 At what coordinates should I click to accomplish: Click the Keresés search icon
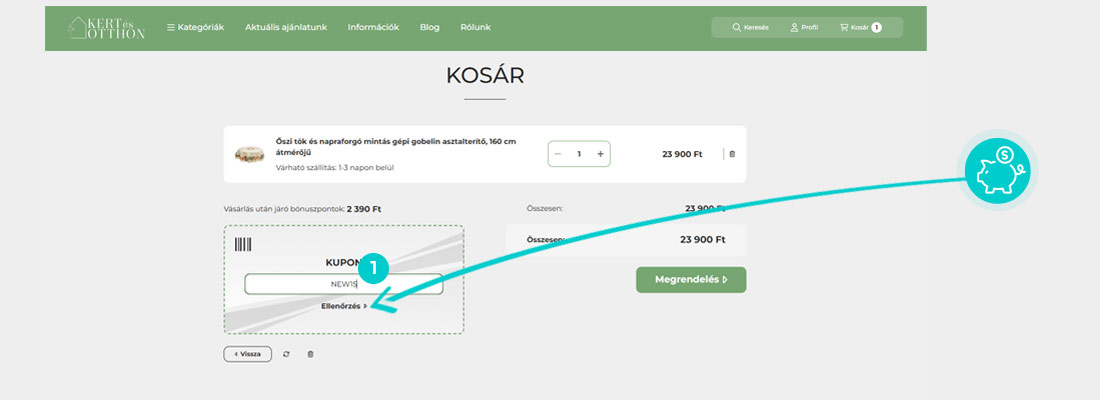point(750,27)
